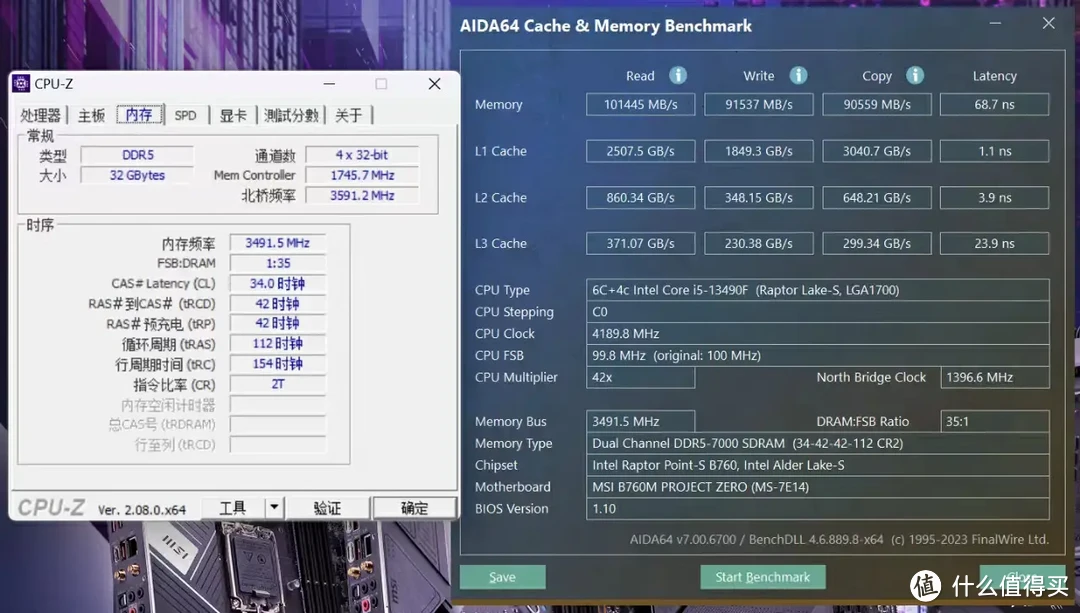Click the Start Benchmark button
The height and width of the screenshot is (613, 1080).
click(x=762, y=577)
